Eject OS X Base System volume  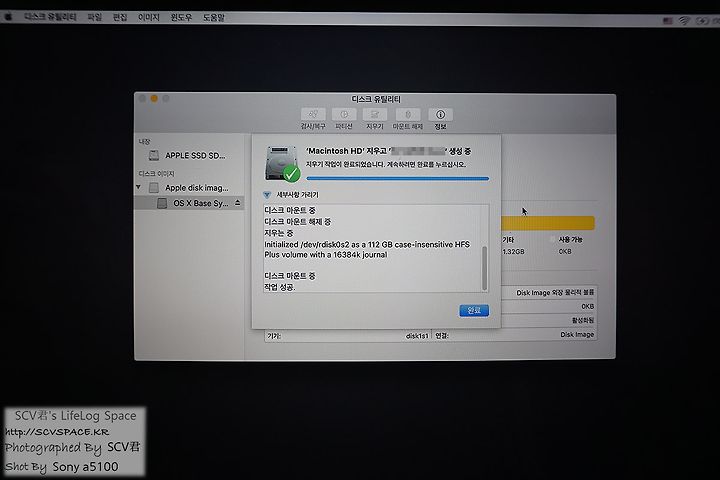[237, 203]
